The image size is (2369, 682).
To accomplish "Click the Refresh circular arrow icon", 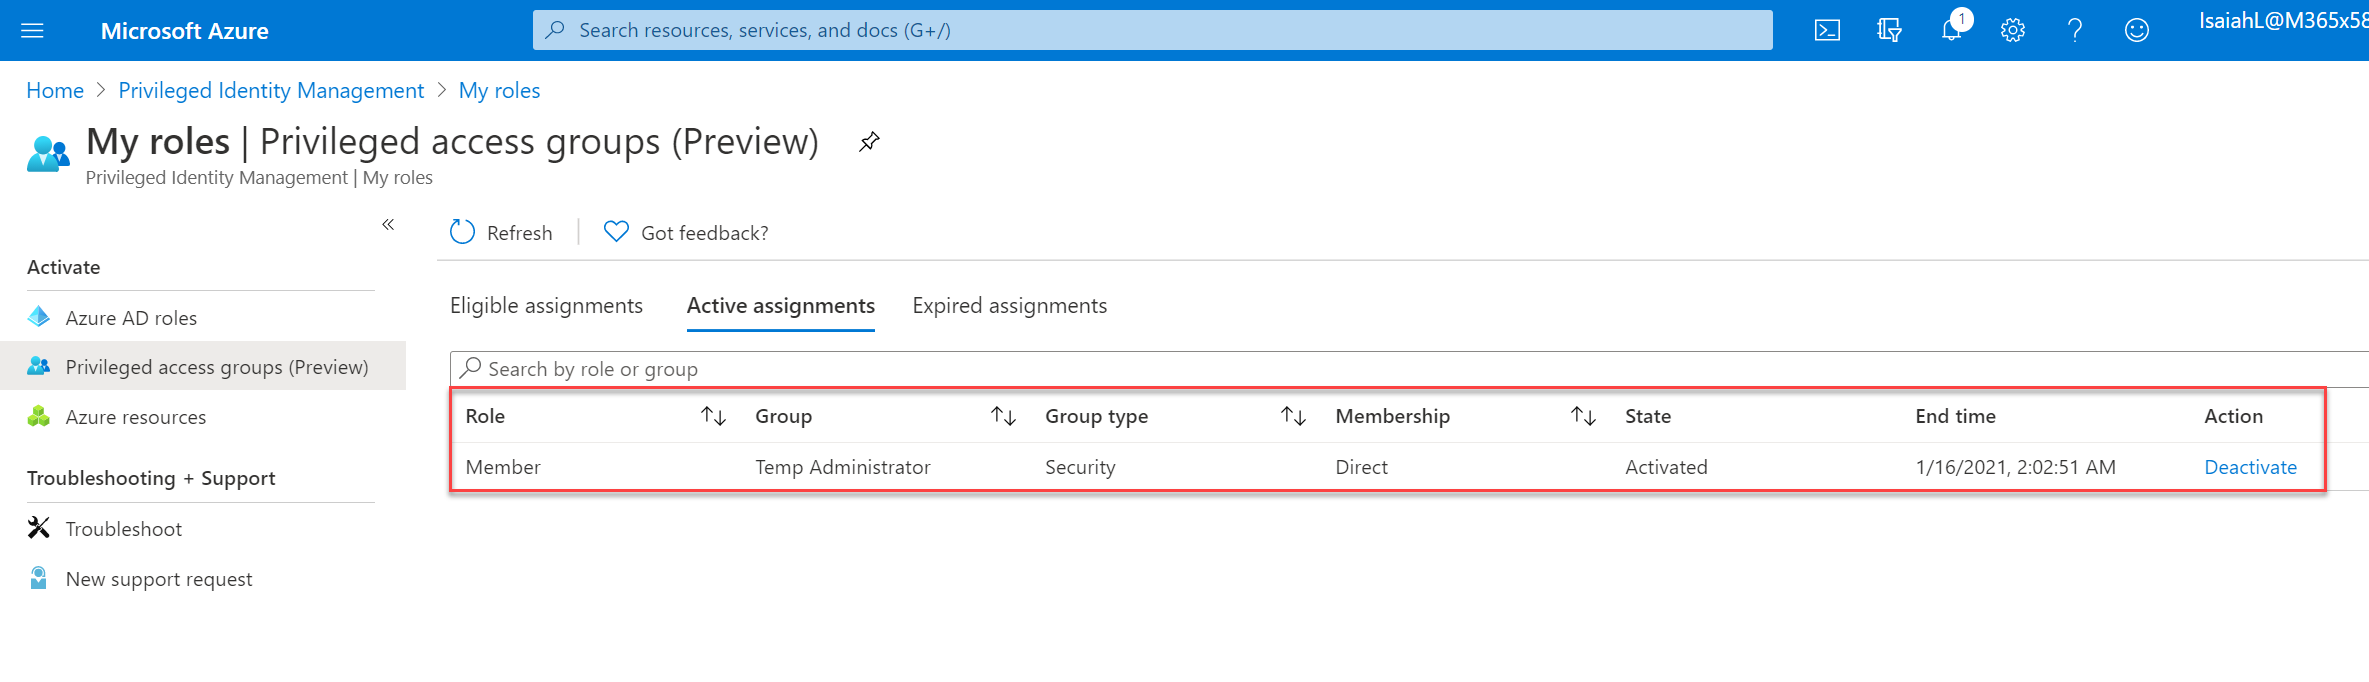I will pyautogui.click(x=462, y=232).
